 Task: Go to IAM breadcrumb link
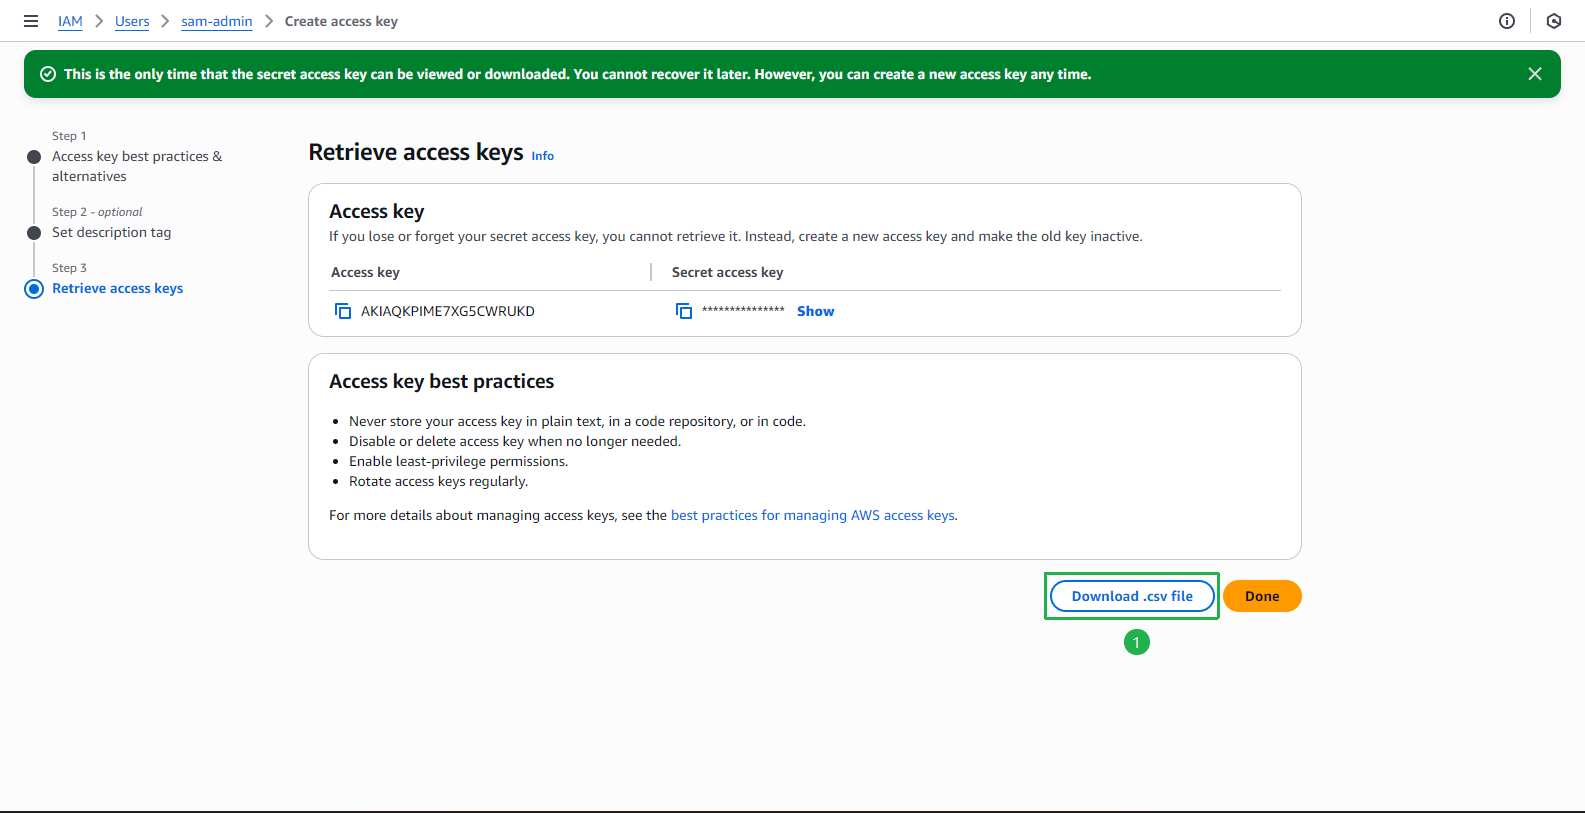[70, 21]
